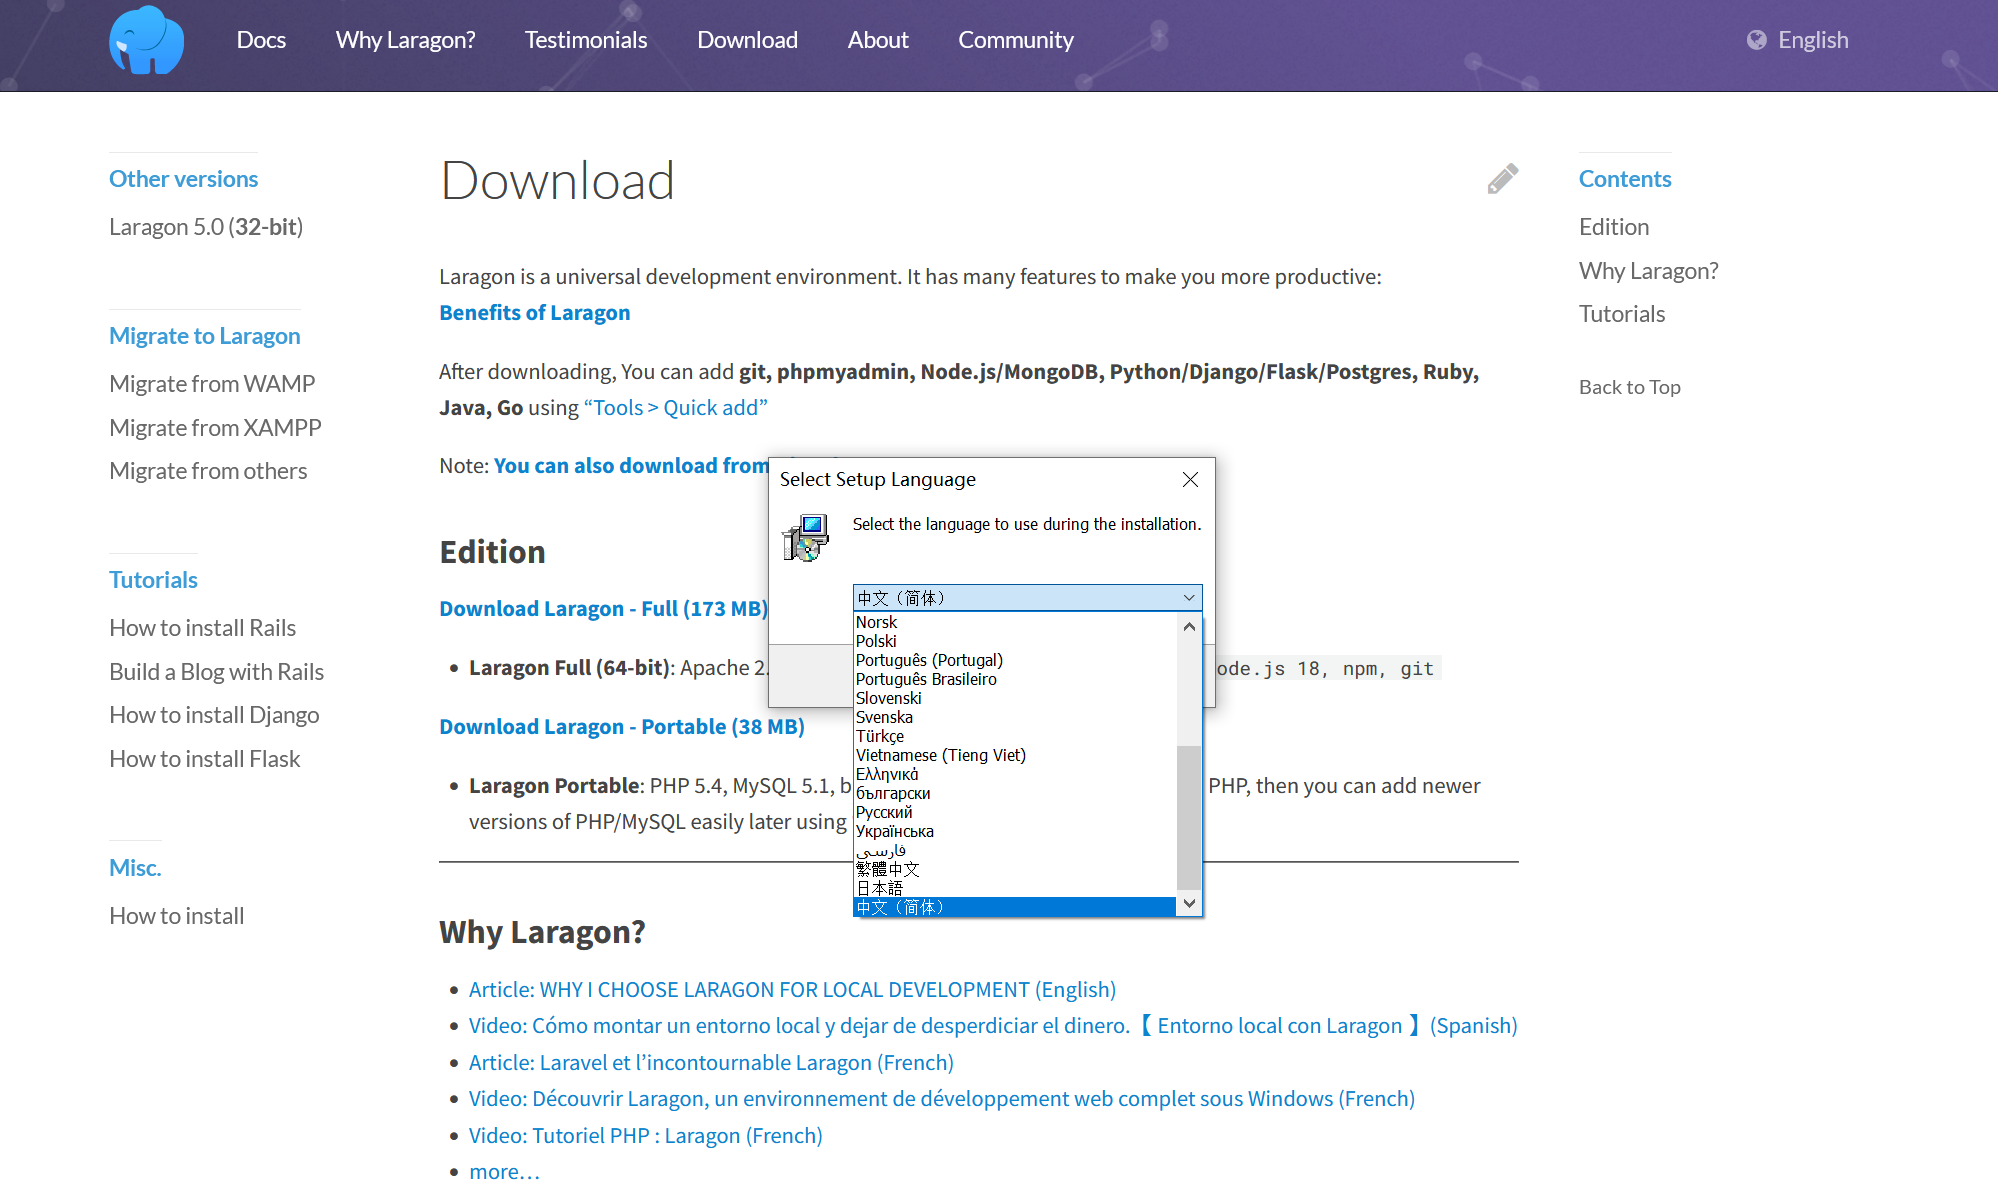The image size is (1998, 1189).
Task: Click Download Laragon - Portable (38 MB)
Action: coord(622,727)
